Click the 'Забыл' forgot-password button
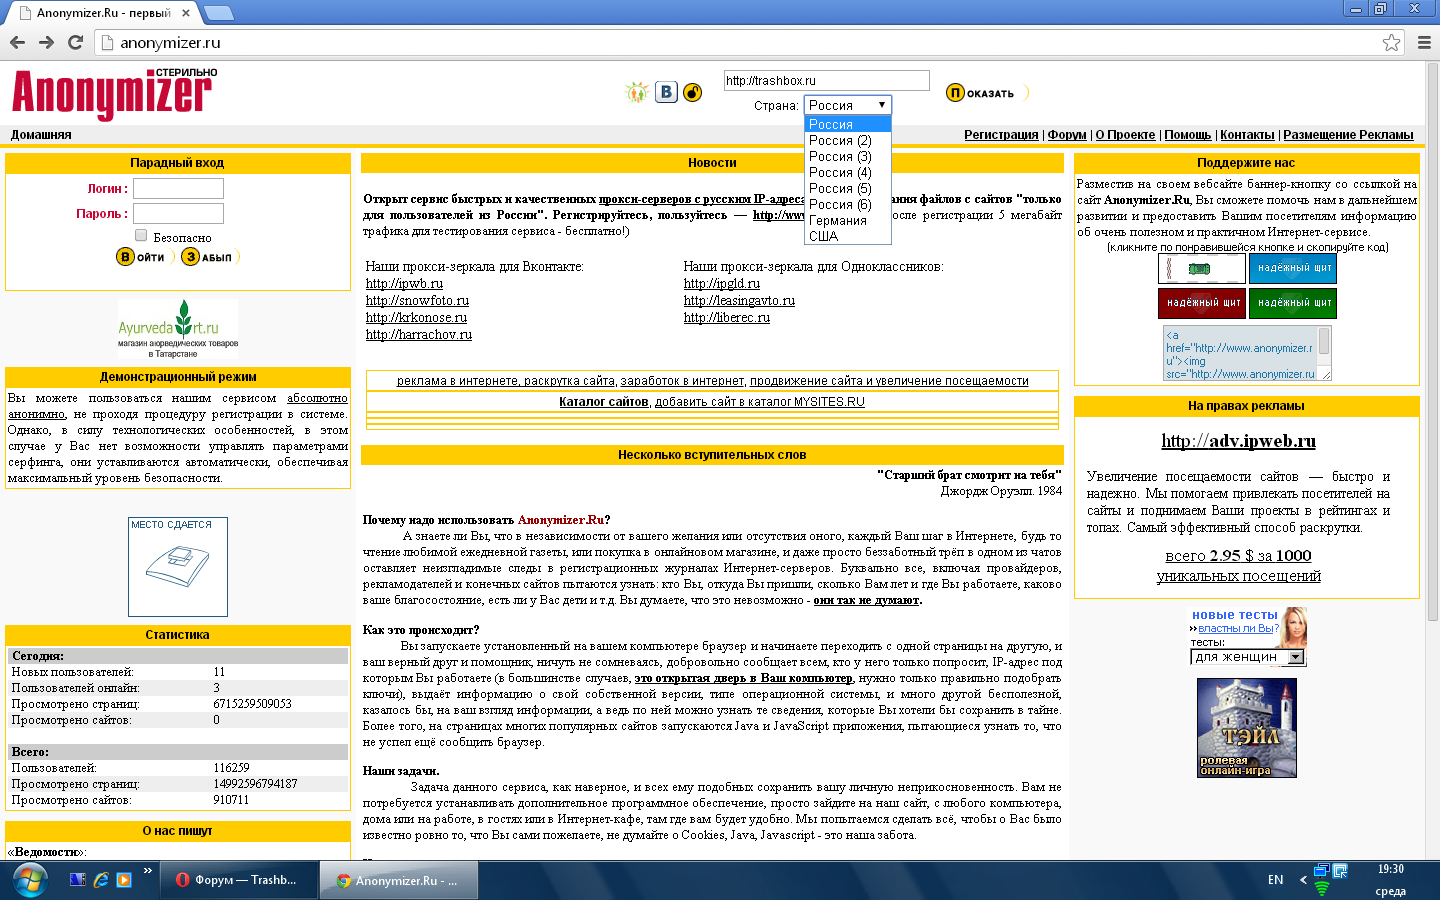1440x900 pixels. click(x=210, y=257)
